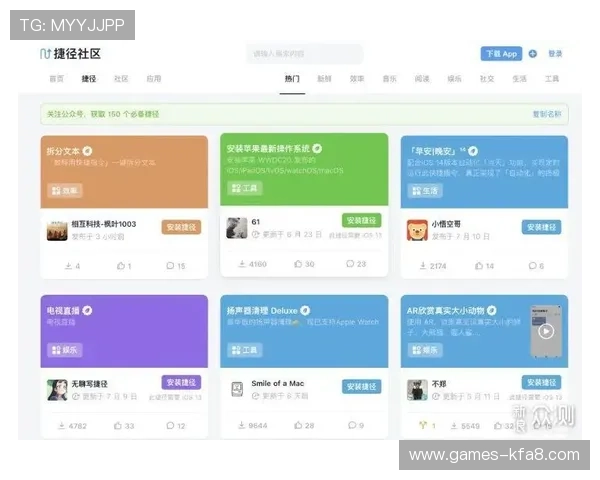The image size is (600, 480).
Task: Open the 电视直播 card title
Action: [63, 310]
